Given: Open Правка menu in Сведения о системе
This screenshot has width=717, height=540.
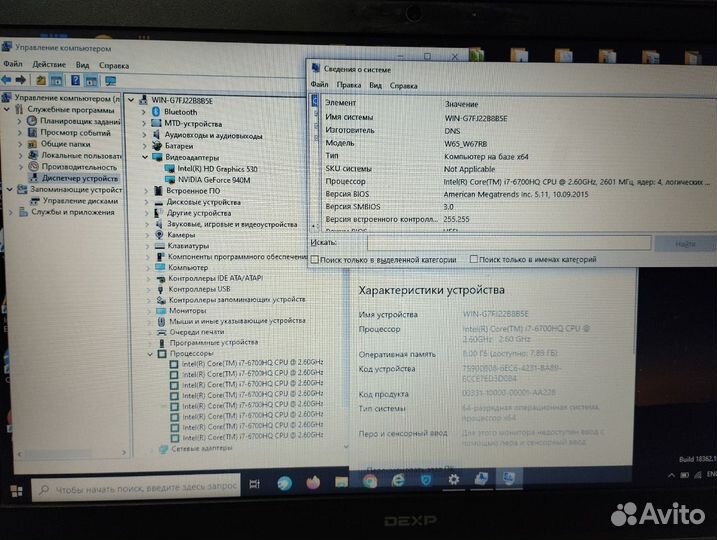Looking at the screenshot, I should (348, 85).
